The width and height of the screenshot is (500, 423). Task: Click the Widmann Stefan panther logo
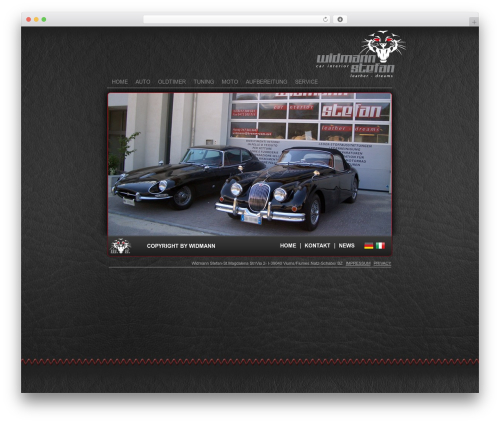361,54
